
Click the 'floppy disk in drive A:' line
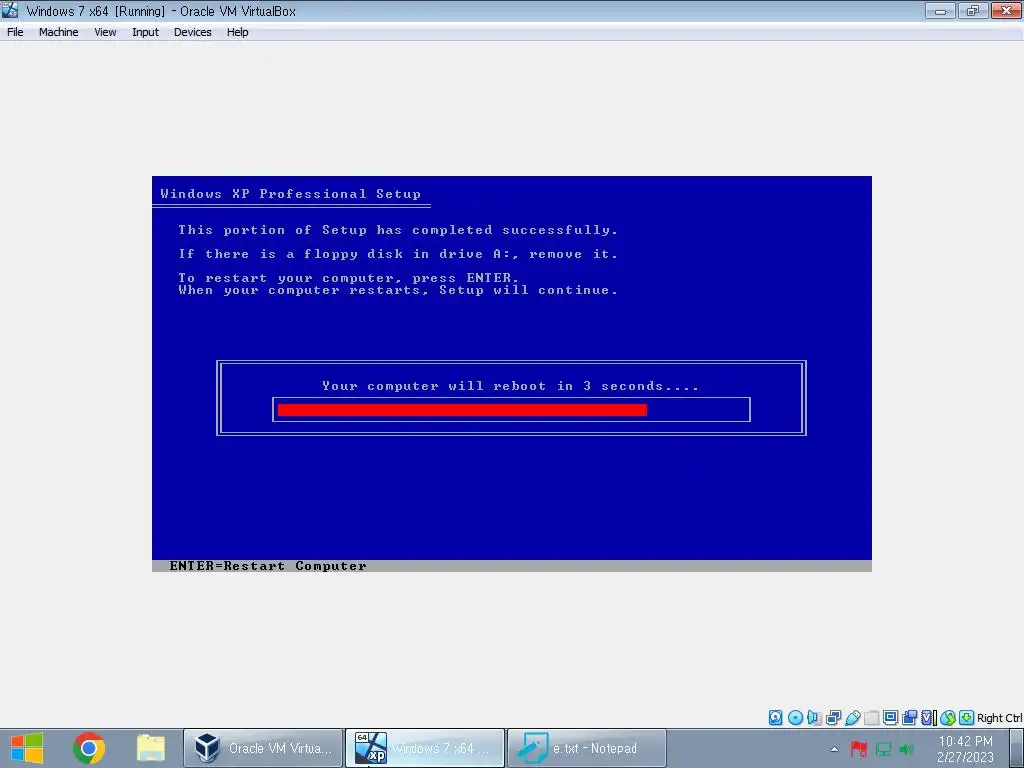[398, 254]
